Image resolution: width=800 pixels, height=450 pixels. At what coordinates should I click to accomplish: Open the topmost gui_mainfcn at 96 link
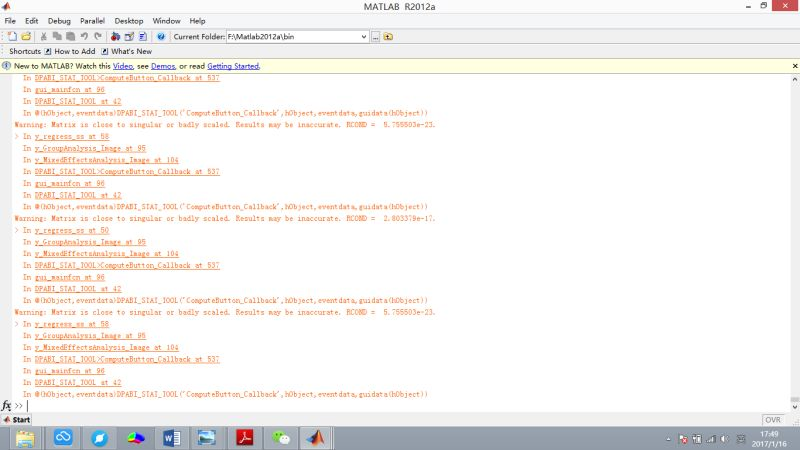[x=70, y=89]
